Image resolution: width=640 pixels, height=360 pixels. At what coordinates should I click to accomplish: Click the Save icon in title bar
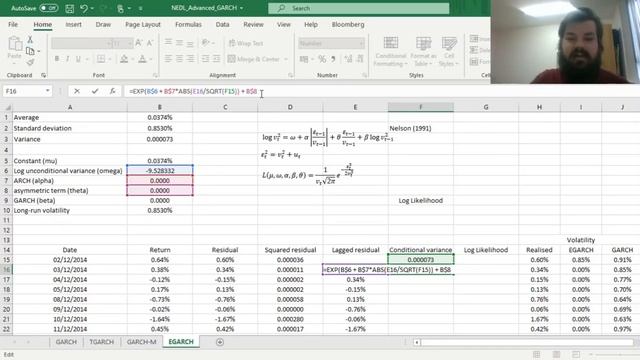pos(70,8)
